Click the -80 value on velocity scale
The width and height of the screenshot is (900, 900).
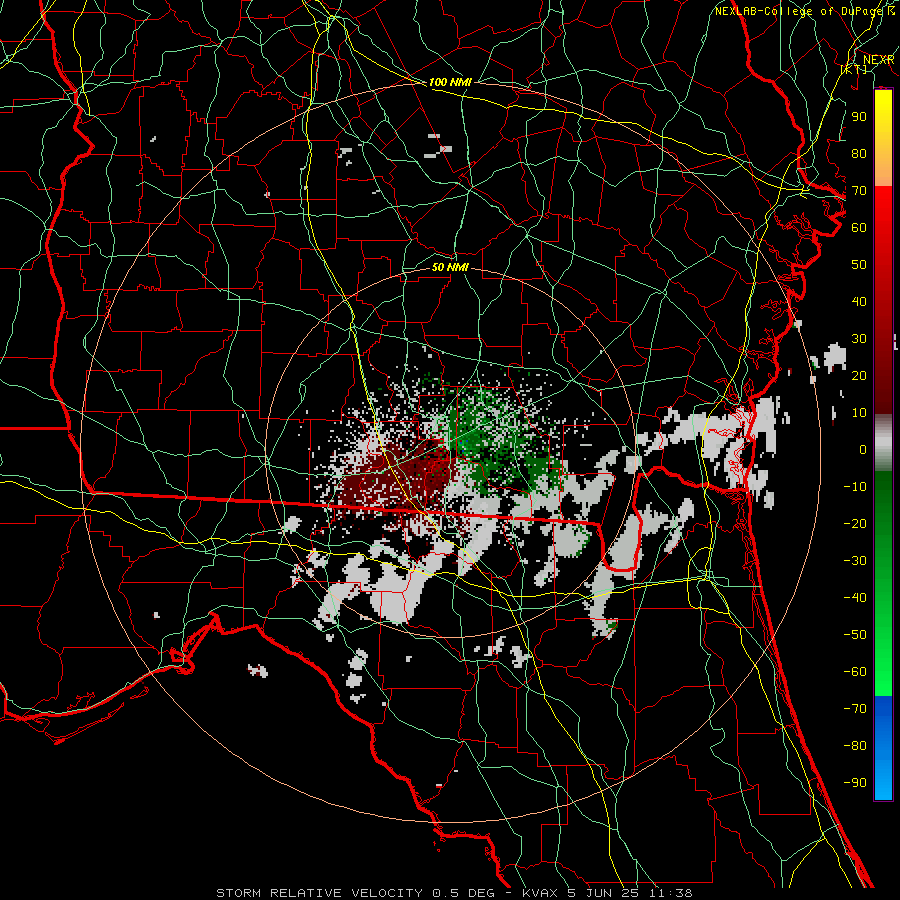(x=855, y=746)
